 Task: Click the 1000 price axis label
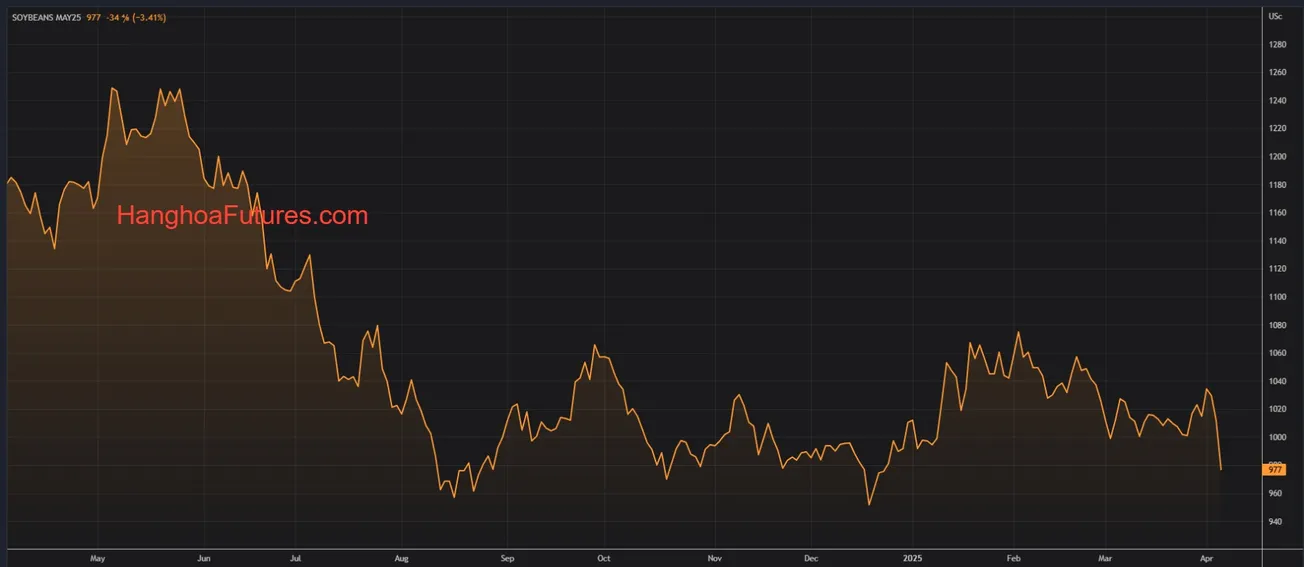[x=1277, y=438]
